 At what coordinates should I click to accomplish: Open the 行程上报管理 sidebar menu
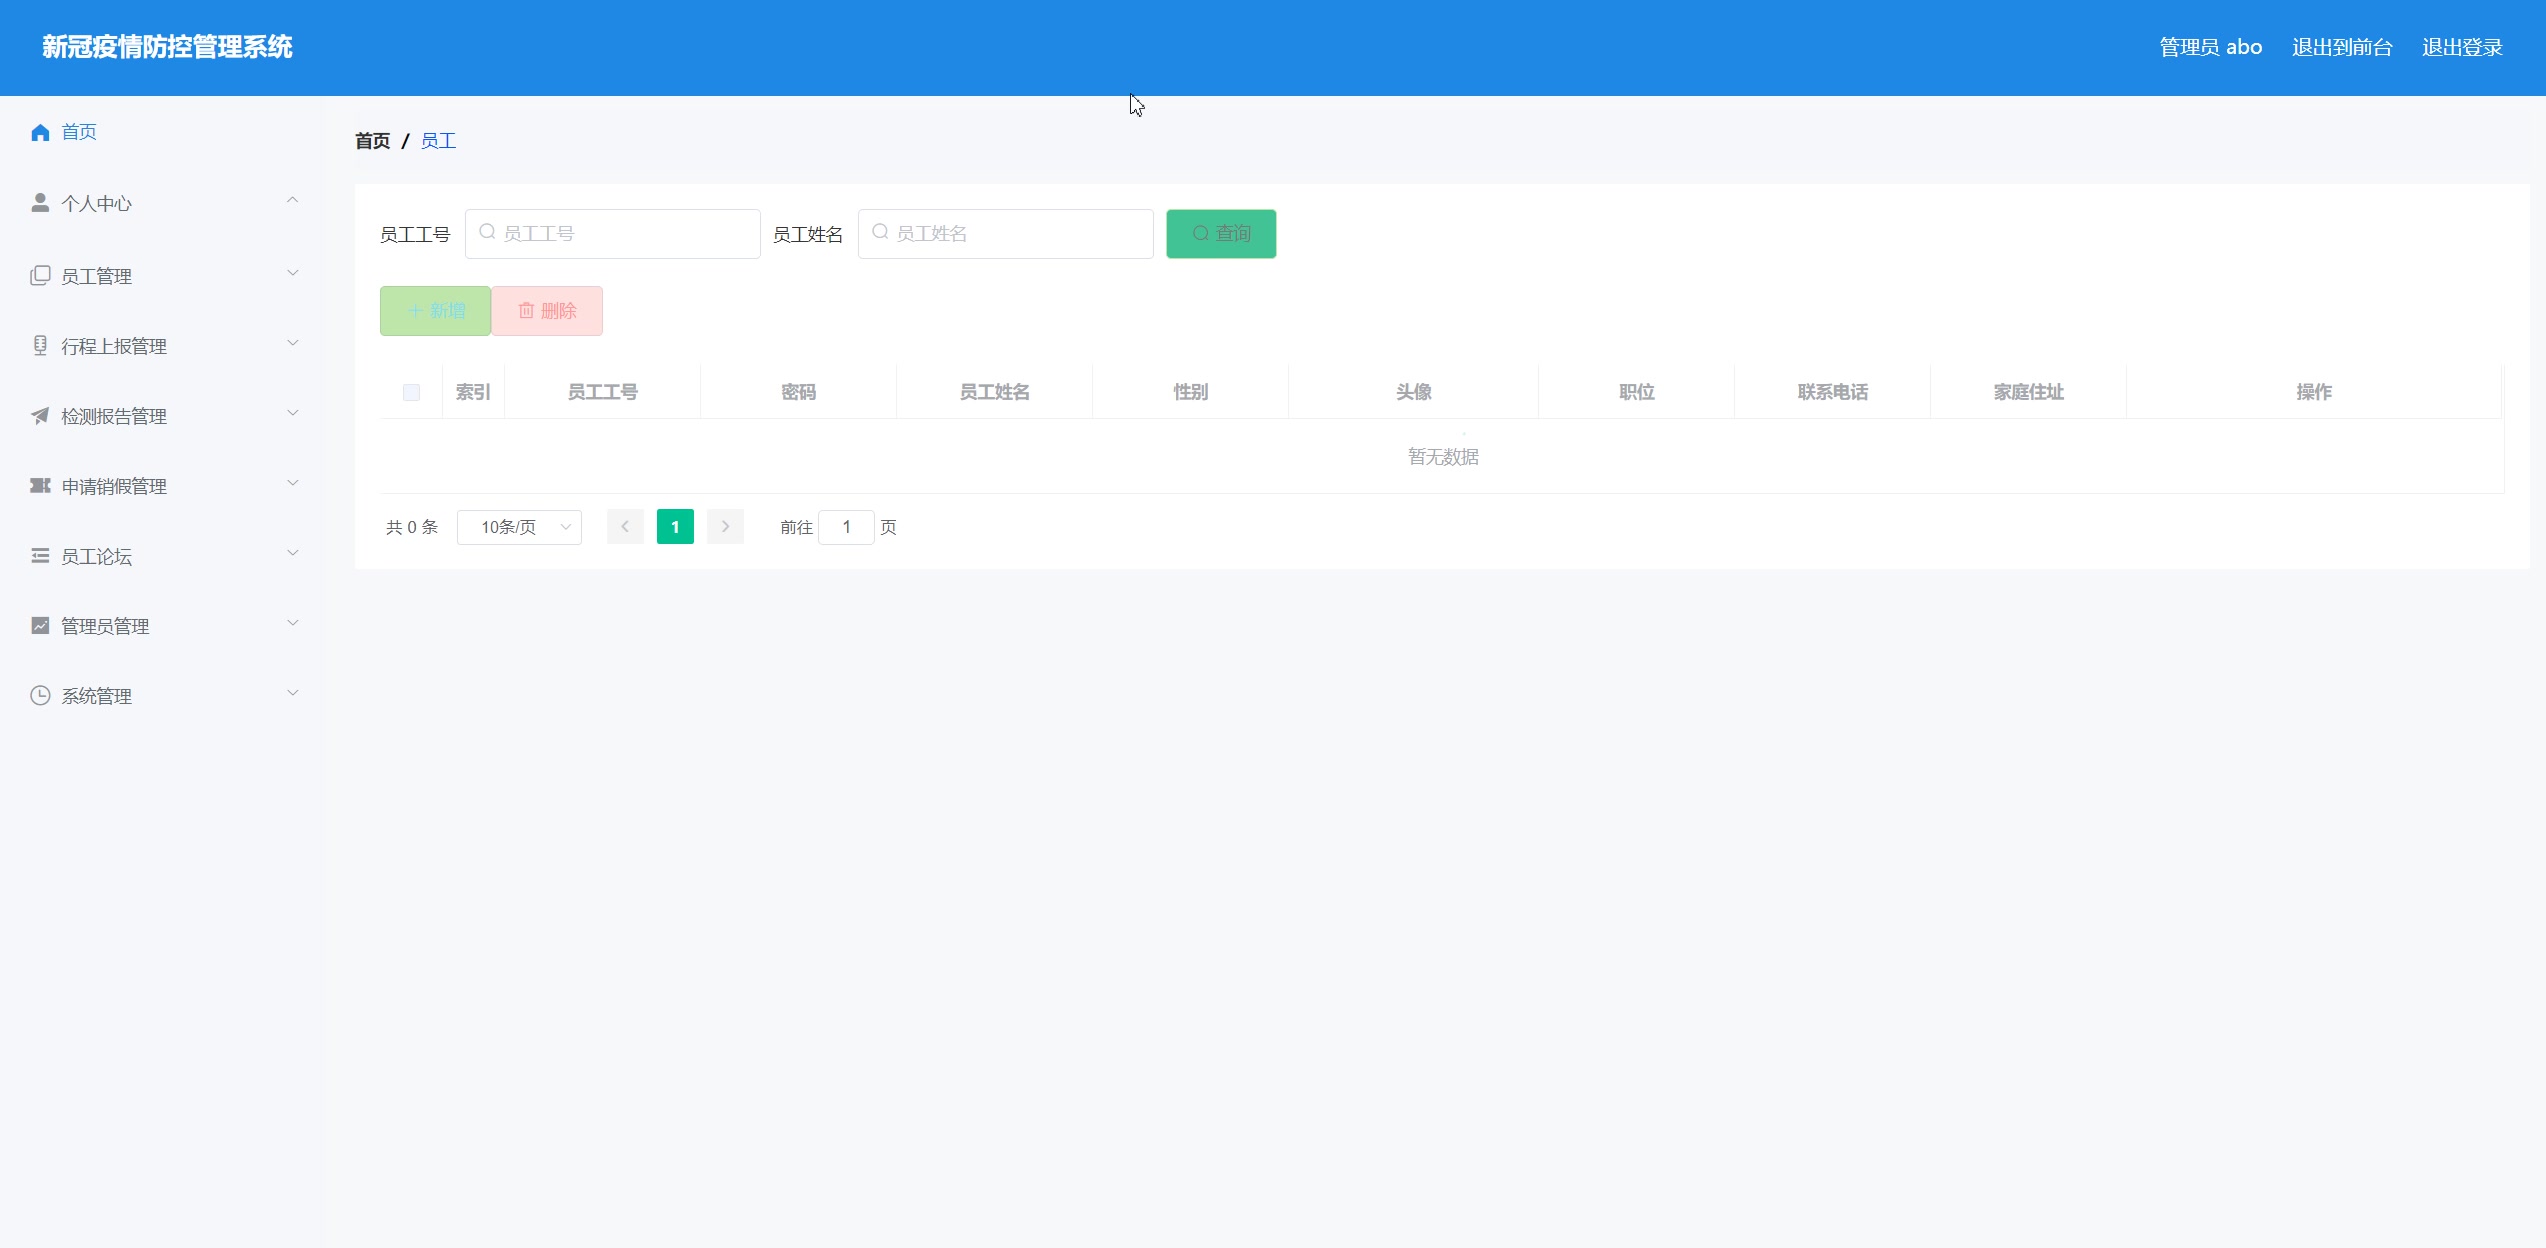162,346
